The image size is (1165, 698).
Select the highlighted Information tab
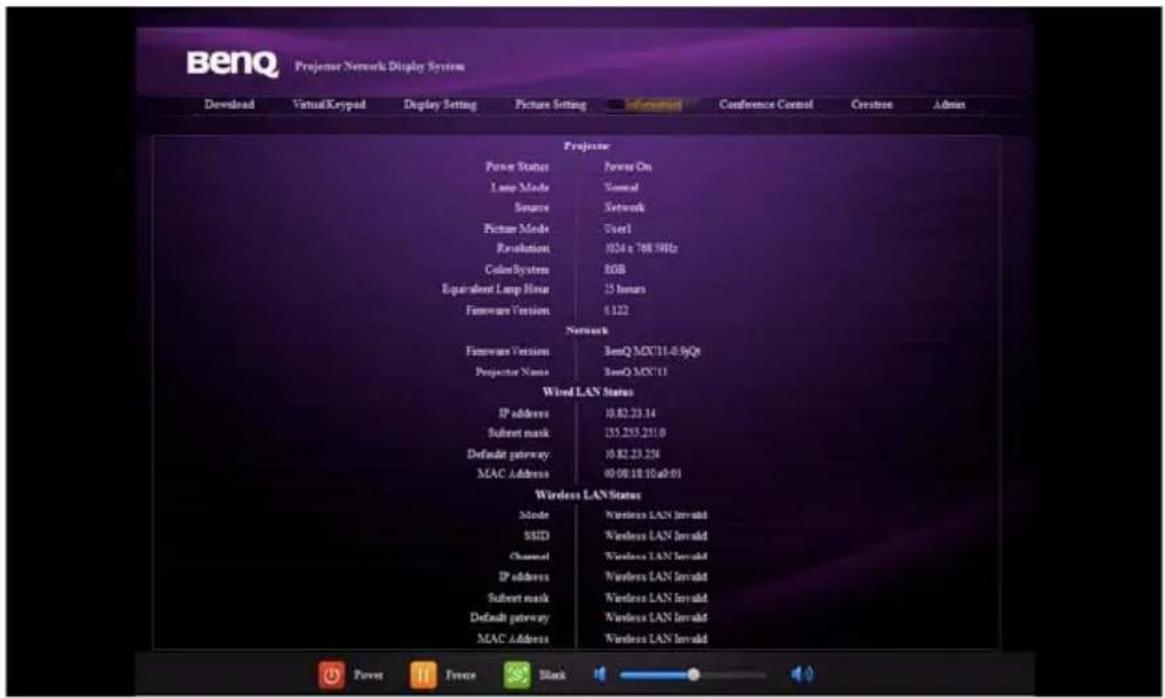(x=653, y=104)
